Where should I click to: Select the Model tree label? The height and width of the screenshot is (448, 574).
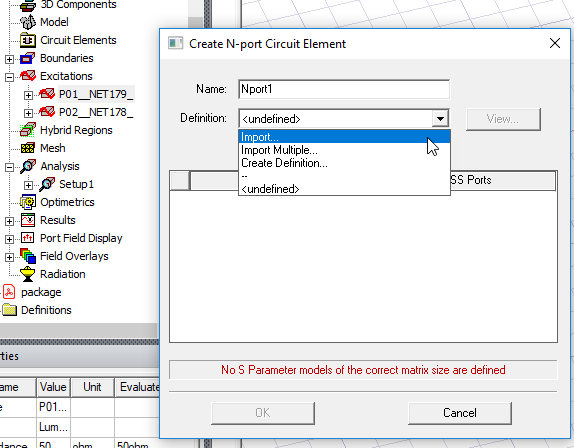pyautogui.click(x=54, y=22)
